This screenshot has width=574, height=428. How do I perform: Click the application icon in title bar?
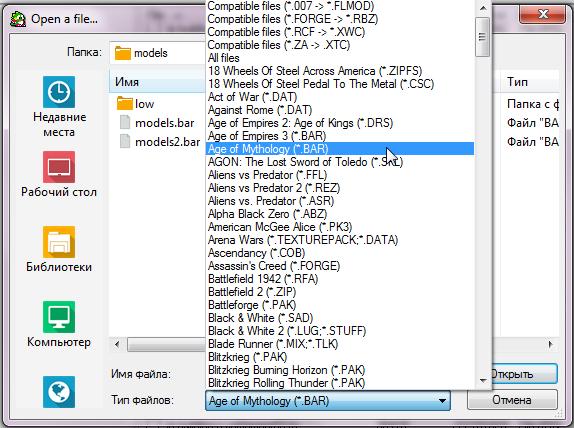click(18, 19)
